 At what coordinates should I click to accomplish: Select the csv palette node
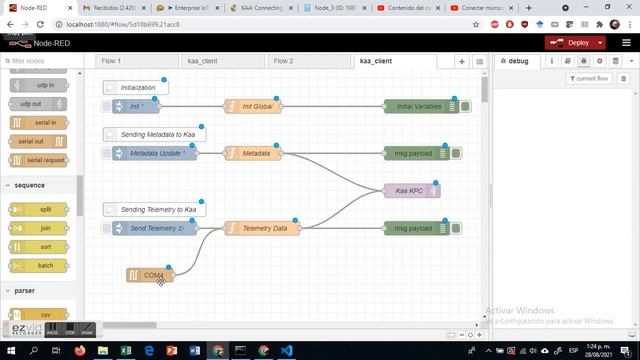(38, 314)
